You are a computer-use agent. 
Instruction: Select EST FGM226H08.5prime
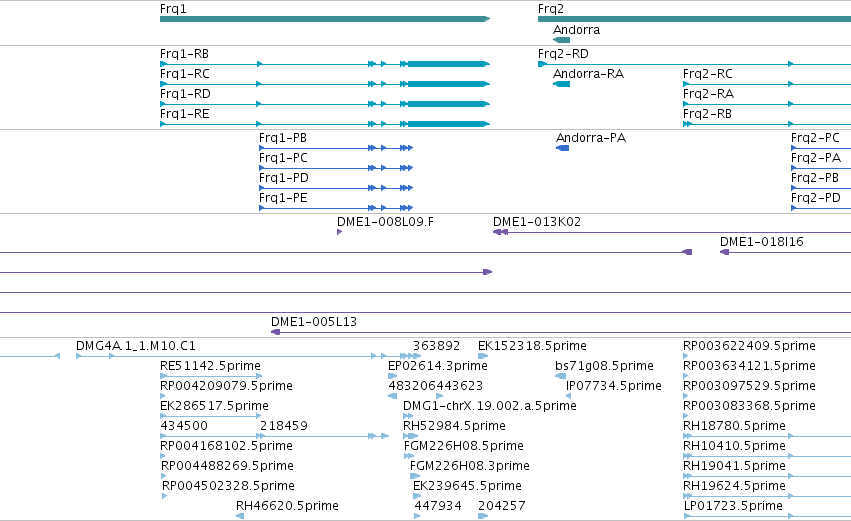[x=464, y=446]
